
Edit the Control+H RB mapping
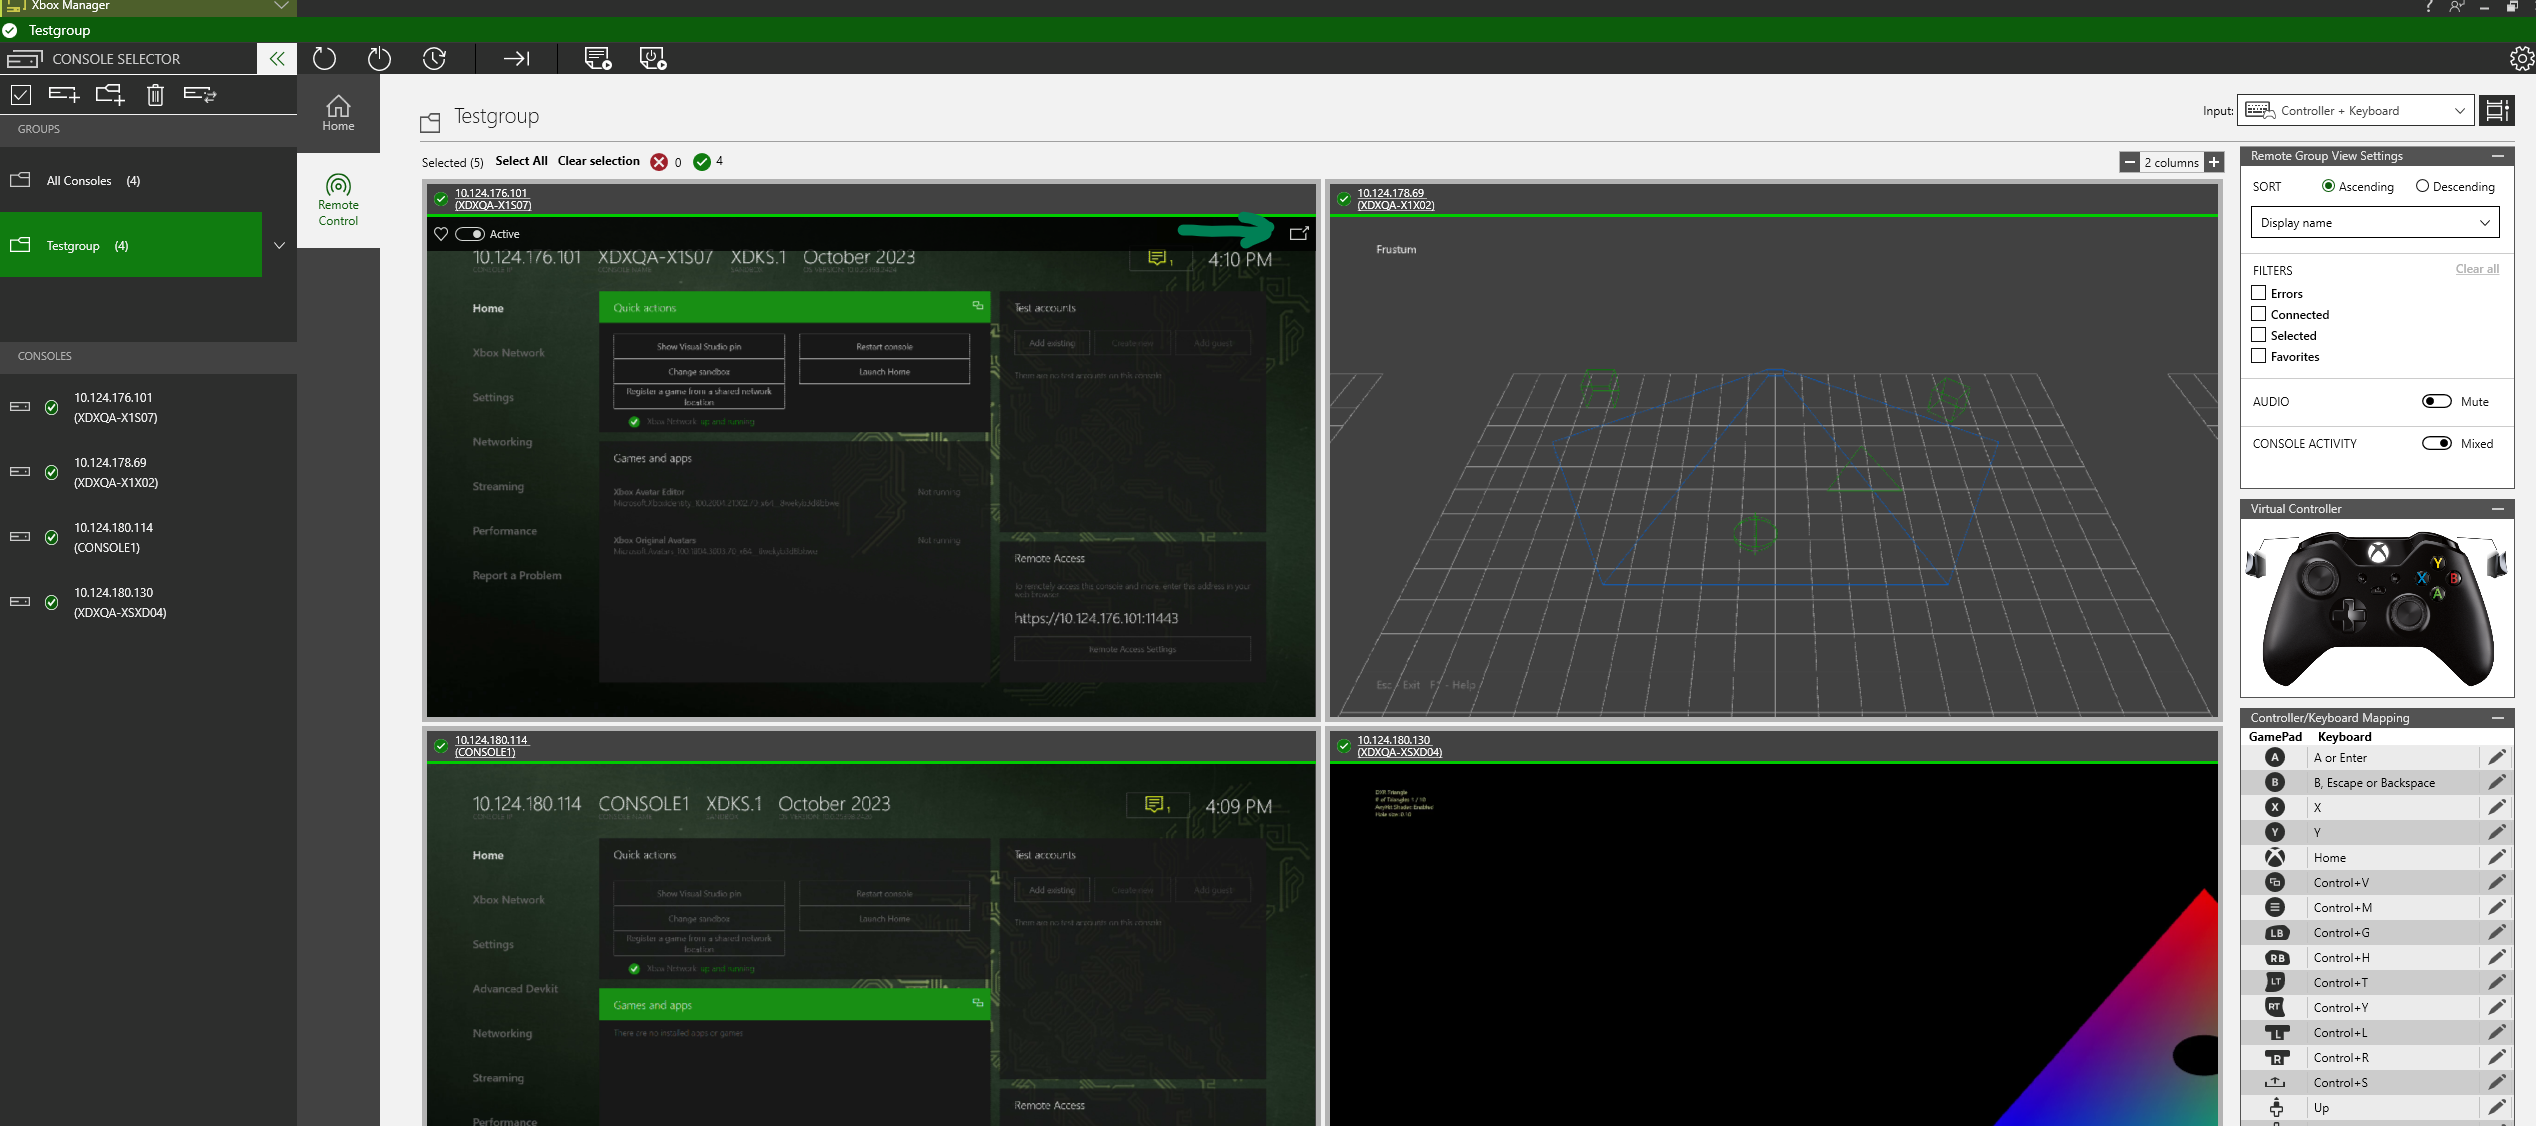[2496, 958]
